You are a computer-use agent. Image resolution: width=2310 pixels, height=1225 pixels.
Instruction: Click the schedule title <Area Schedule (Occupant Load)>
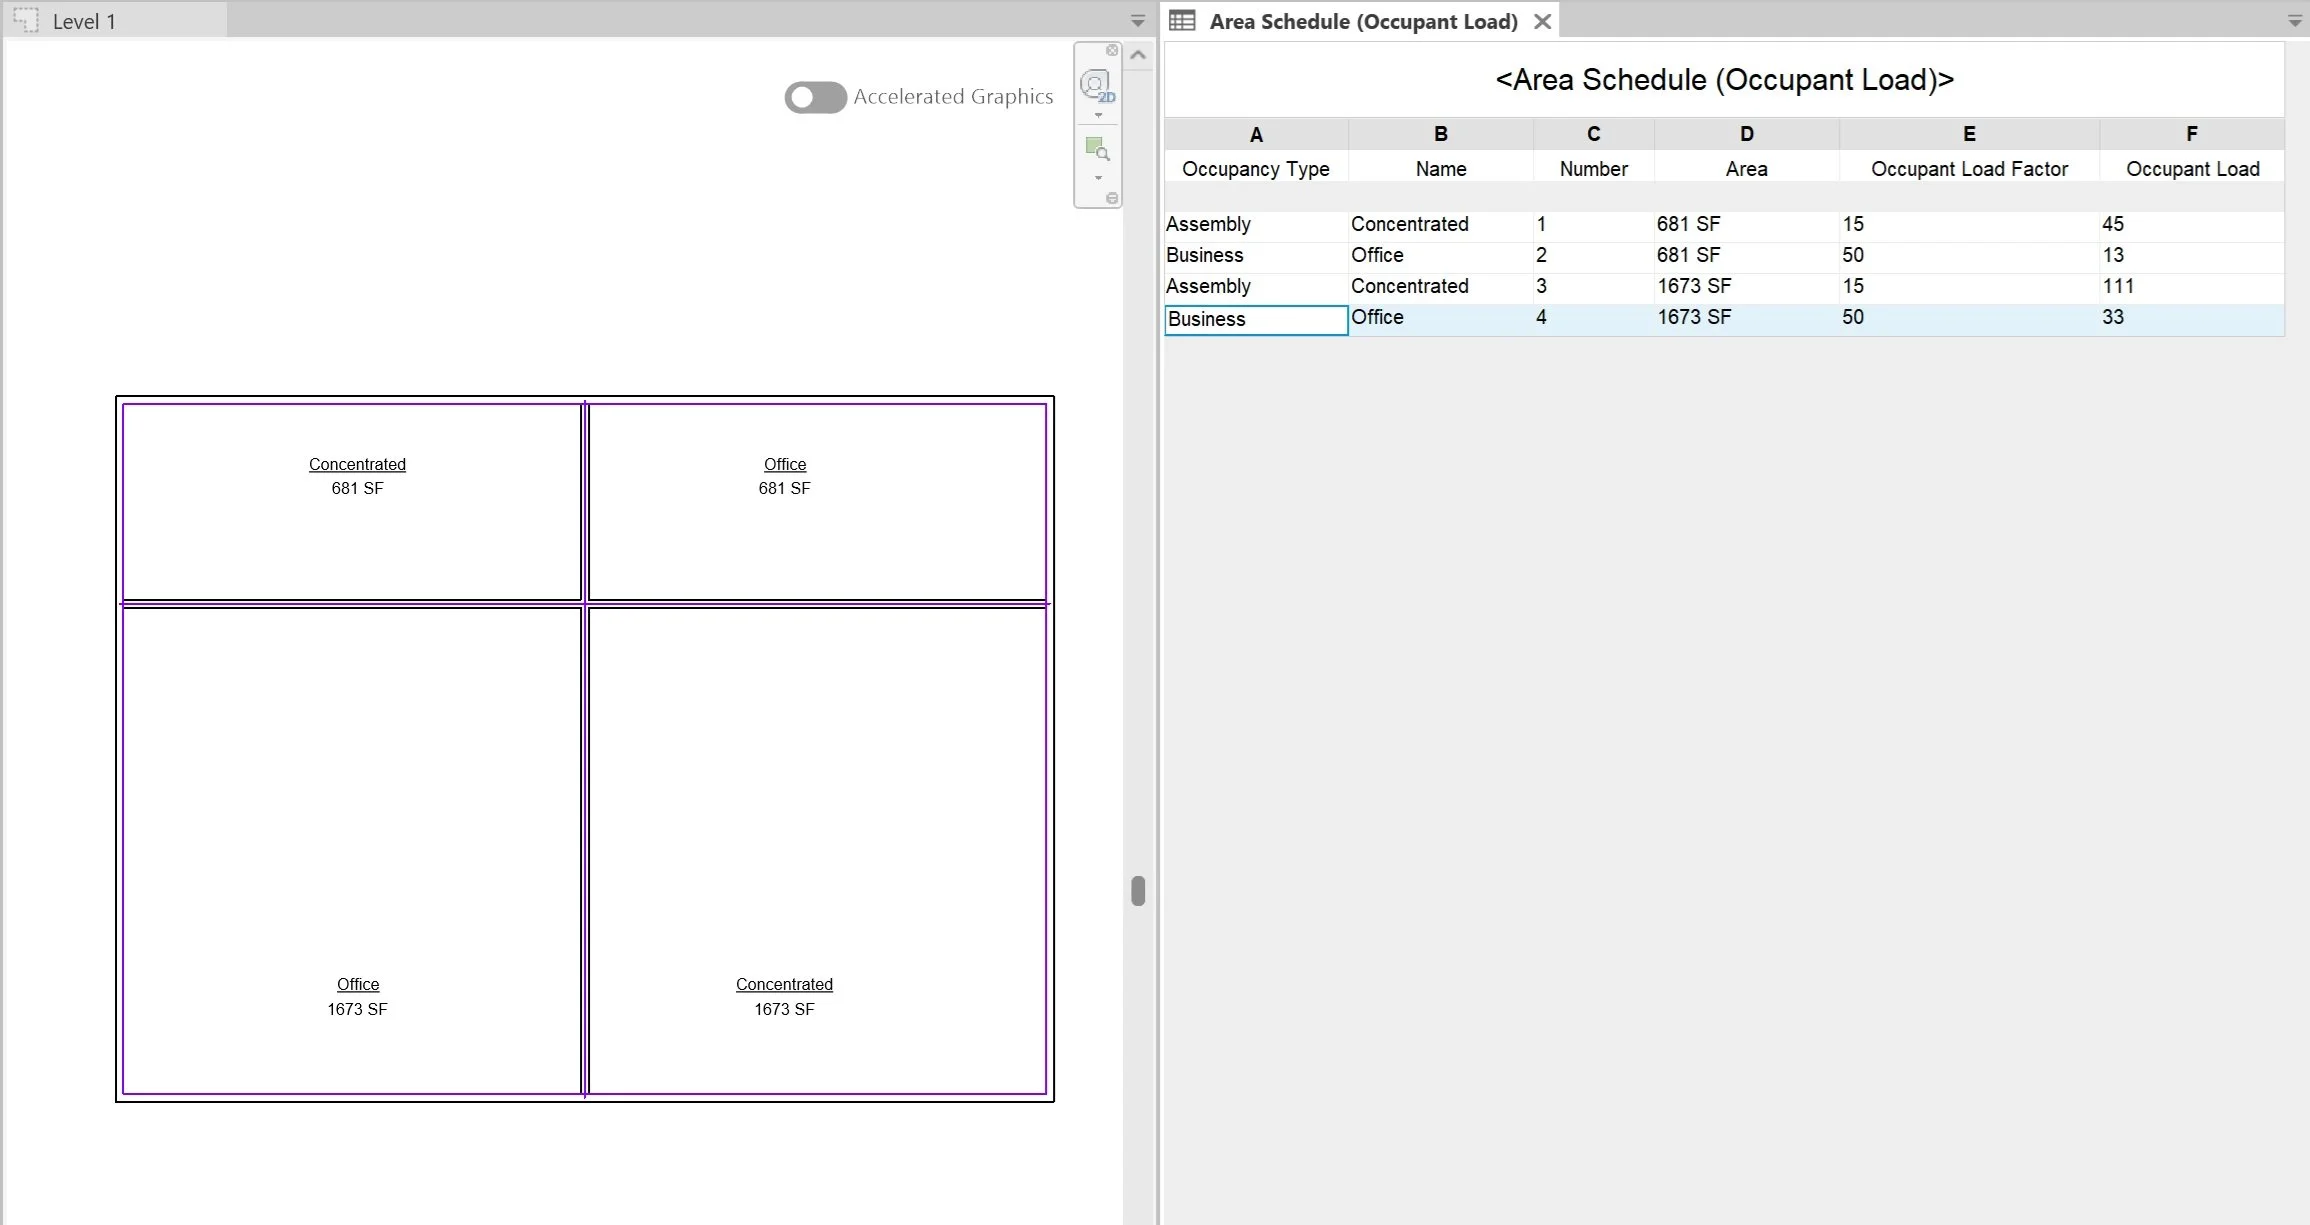[1724, 80]
